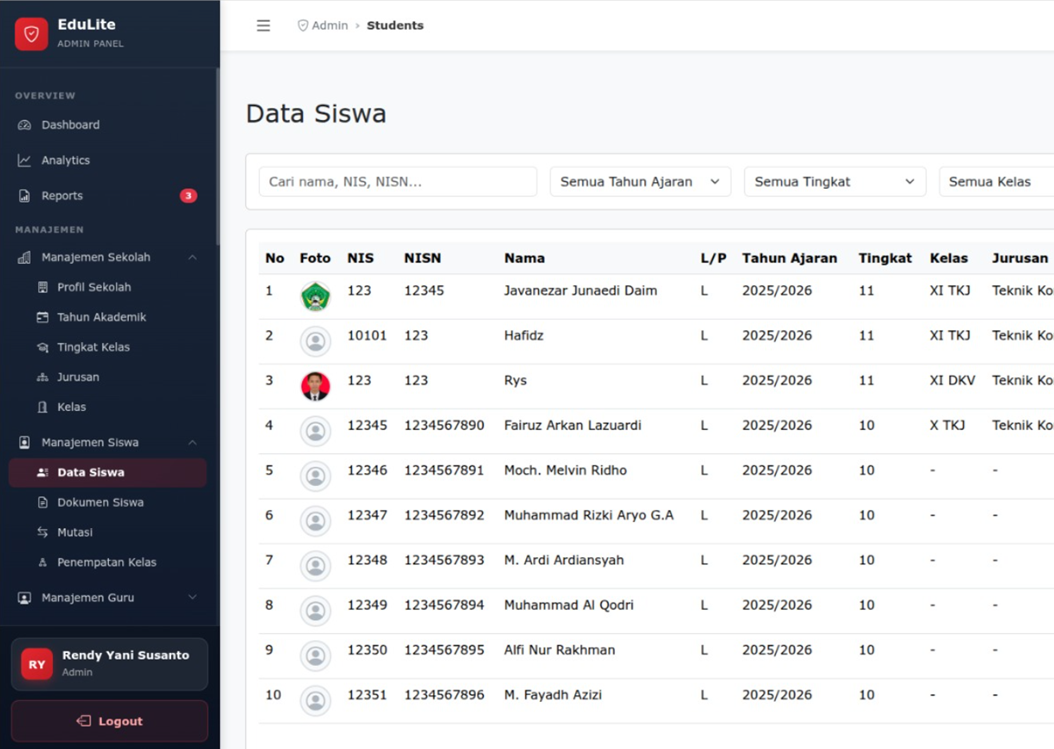Image resolution: width=1054 pixels, height=749 pixels.
Task: Open Rendy Yani Susanto profile card
Action: (x=110, y=664)
